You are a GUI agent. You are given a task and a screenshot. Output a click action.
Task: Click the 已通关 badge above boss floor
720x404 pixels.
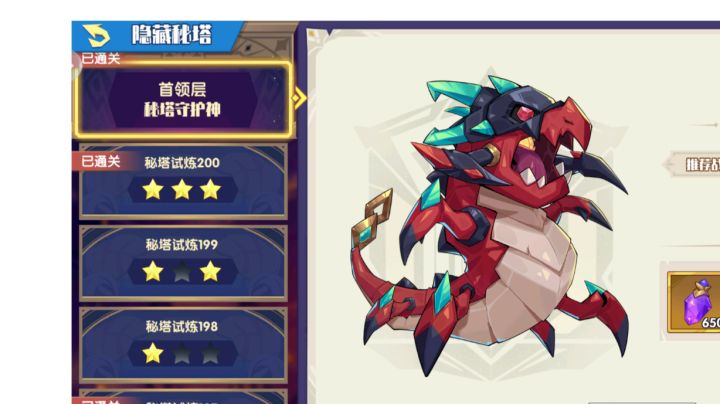(101, 59)
